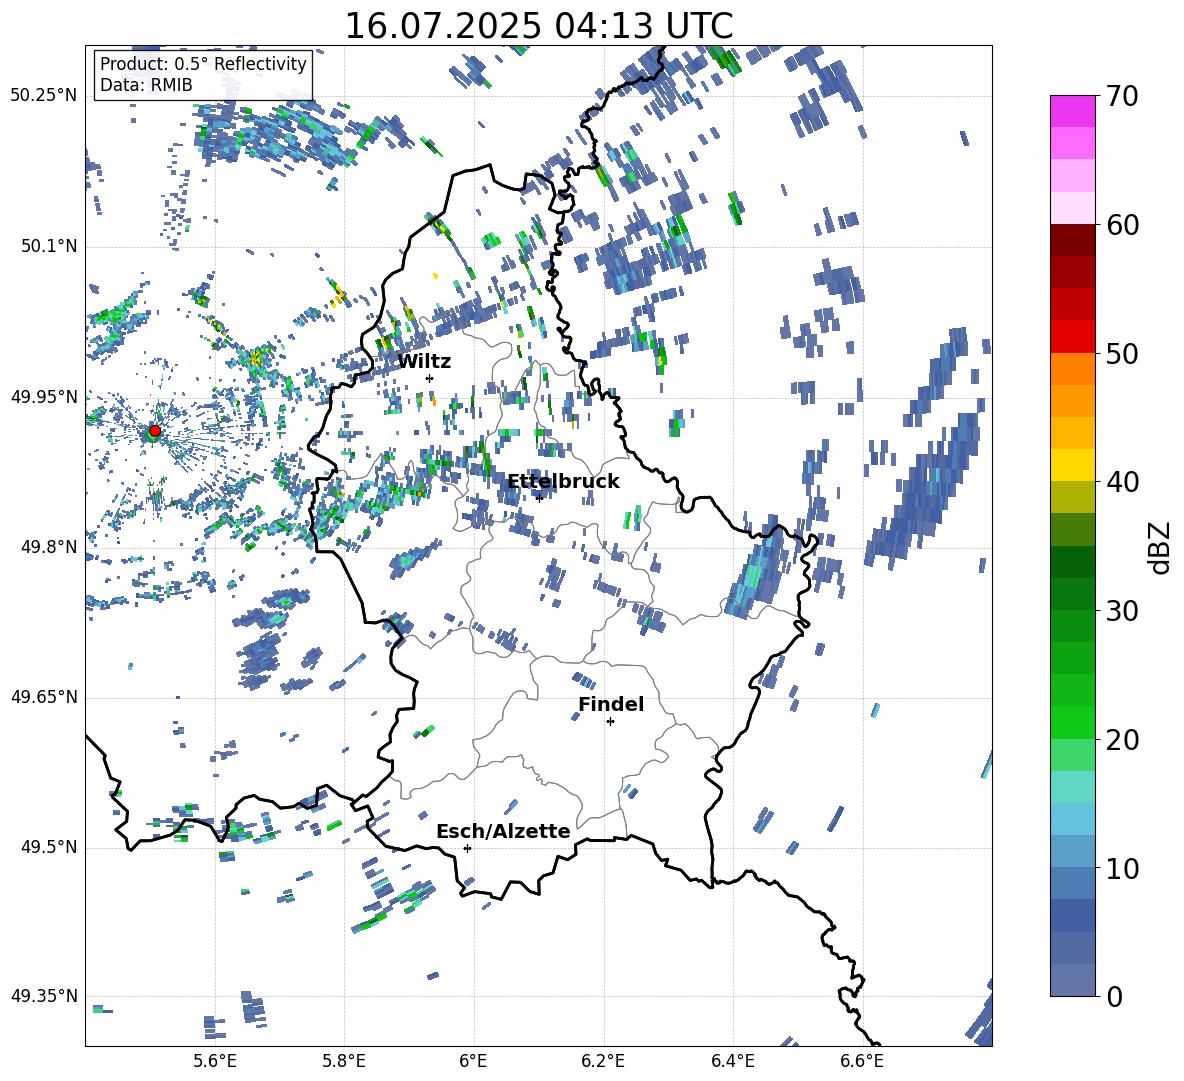Click the 49.95°N latitude label

click(x=44, y=397)
